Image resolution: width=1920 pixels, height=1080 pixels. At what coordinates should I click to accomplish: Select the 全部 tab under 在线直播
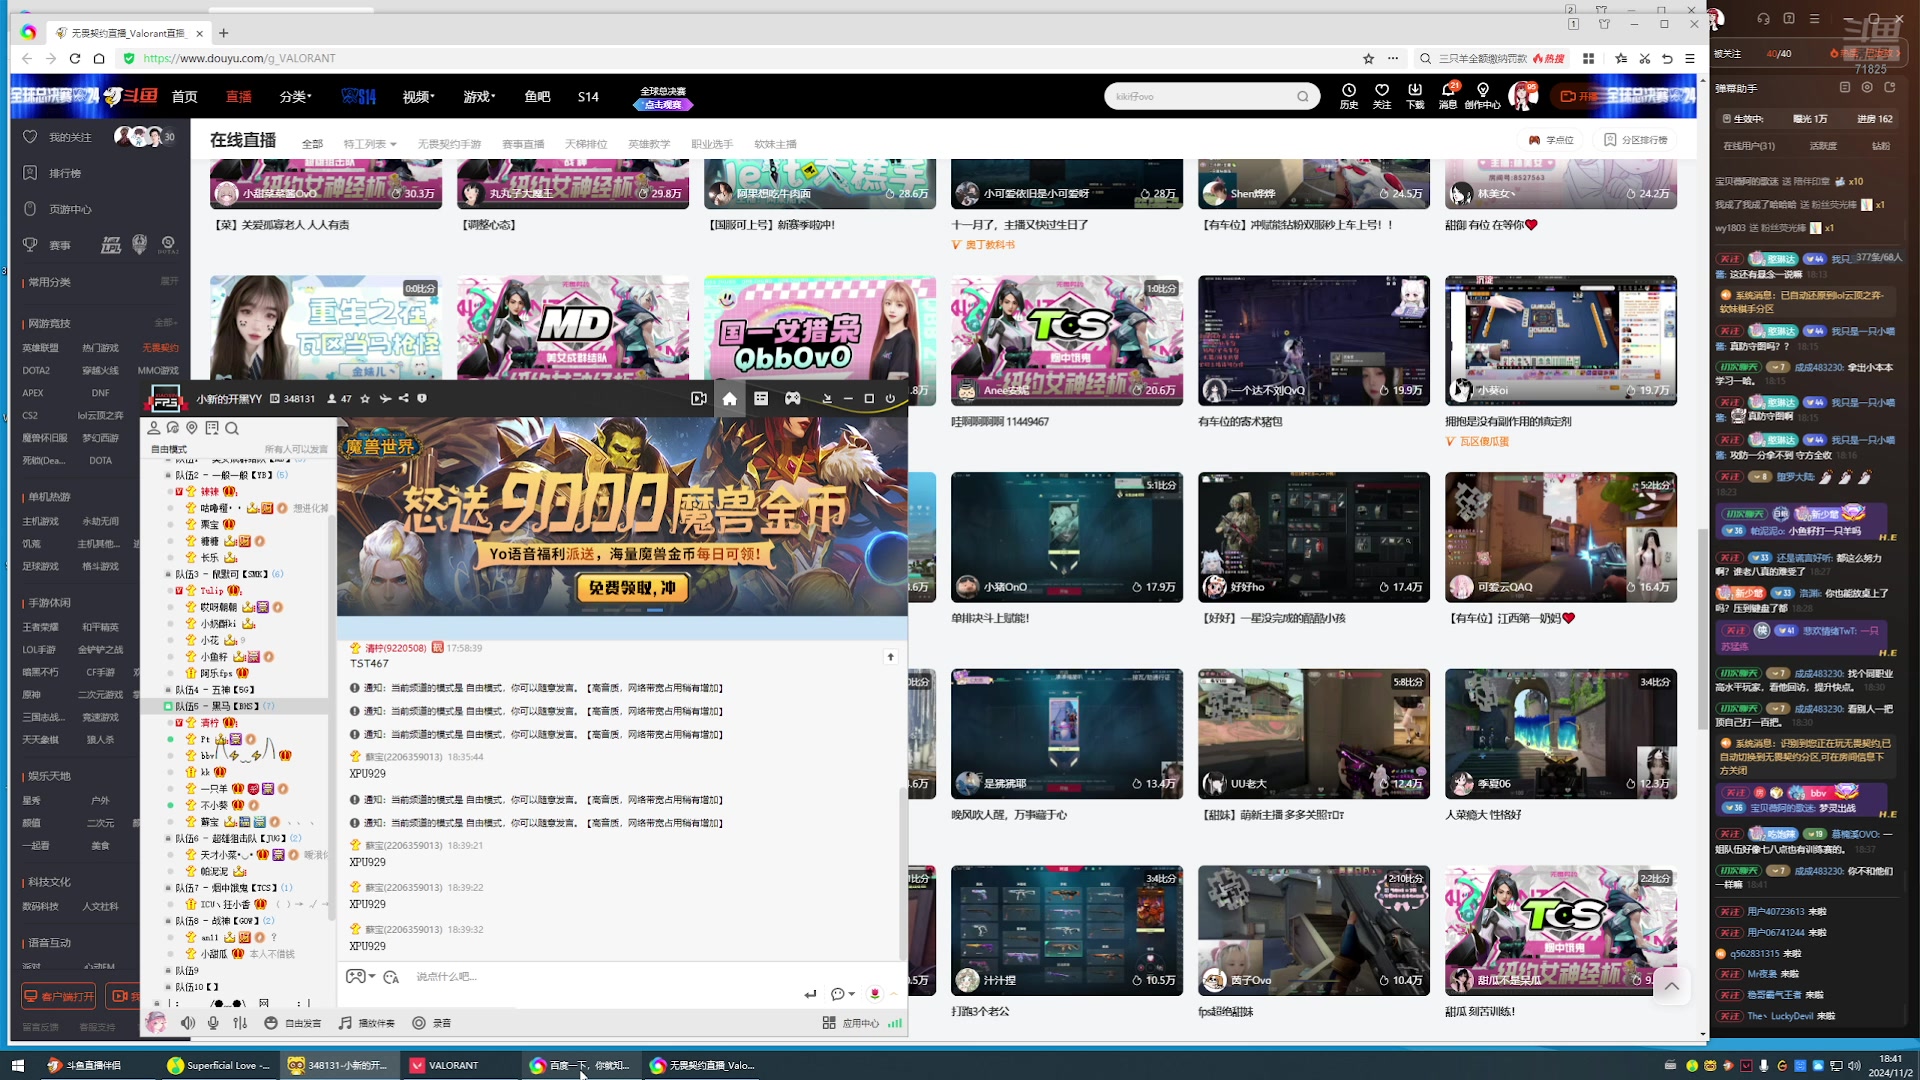coord(312,144)
